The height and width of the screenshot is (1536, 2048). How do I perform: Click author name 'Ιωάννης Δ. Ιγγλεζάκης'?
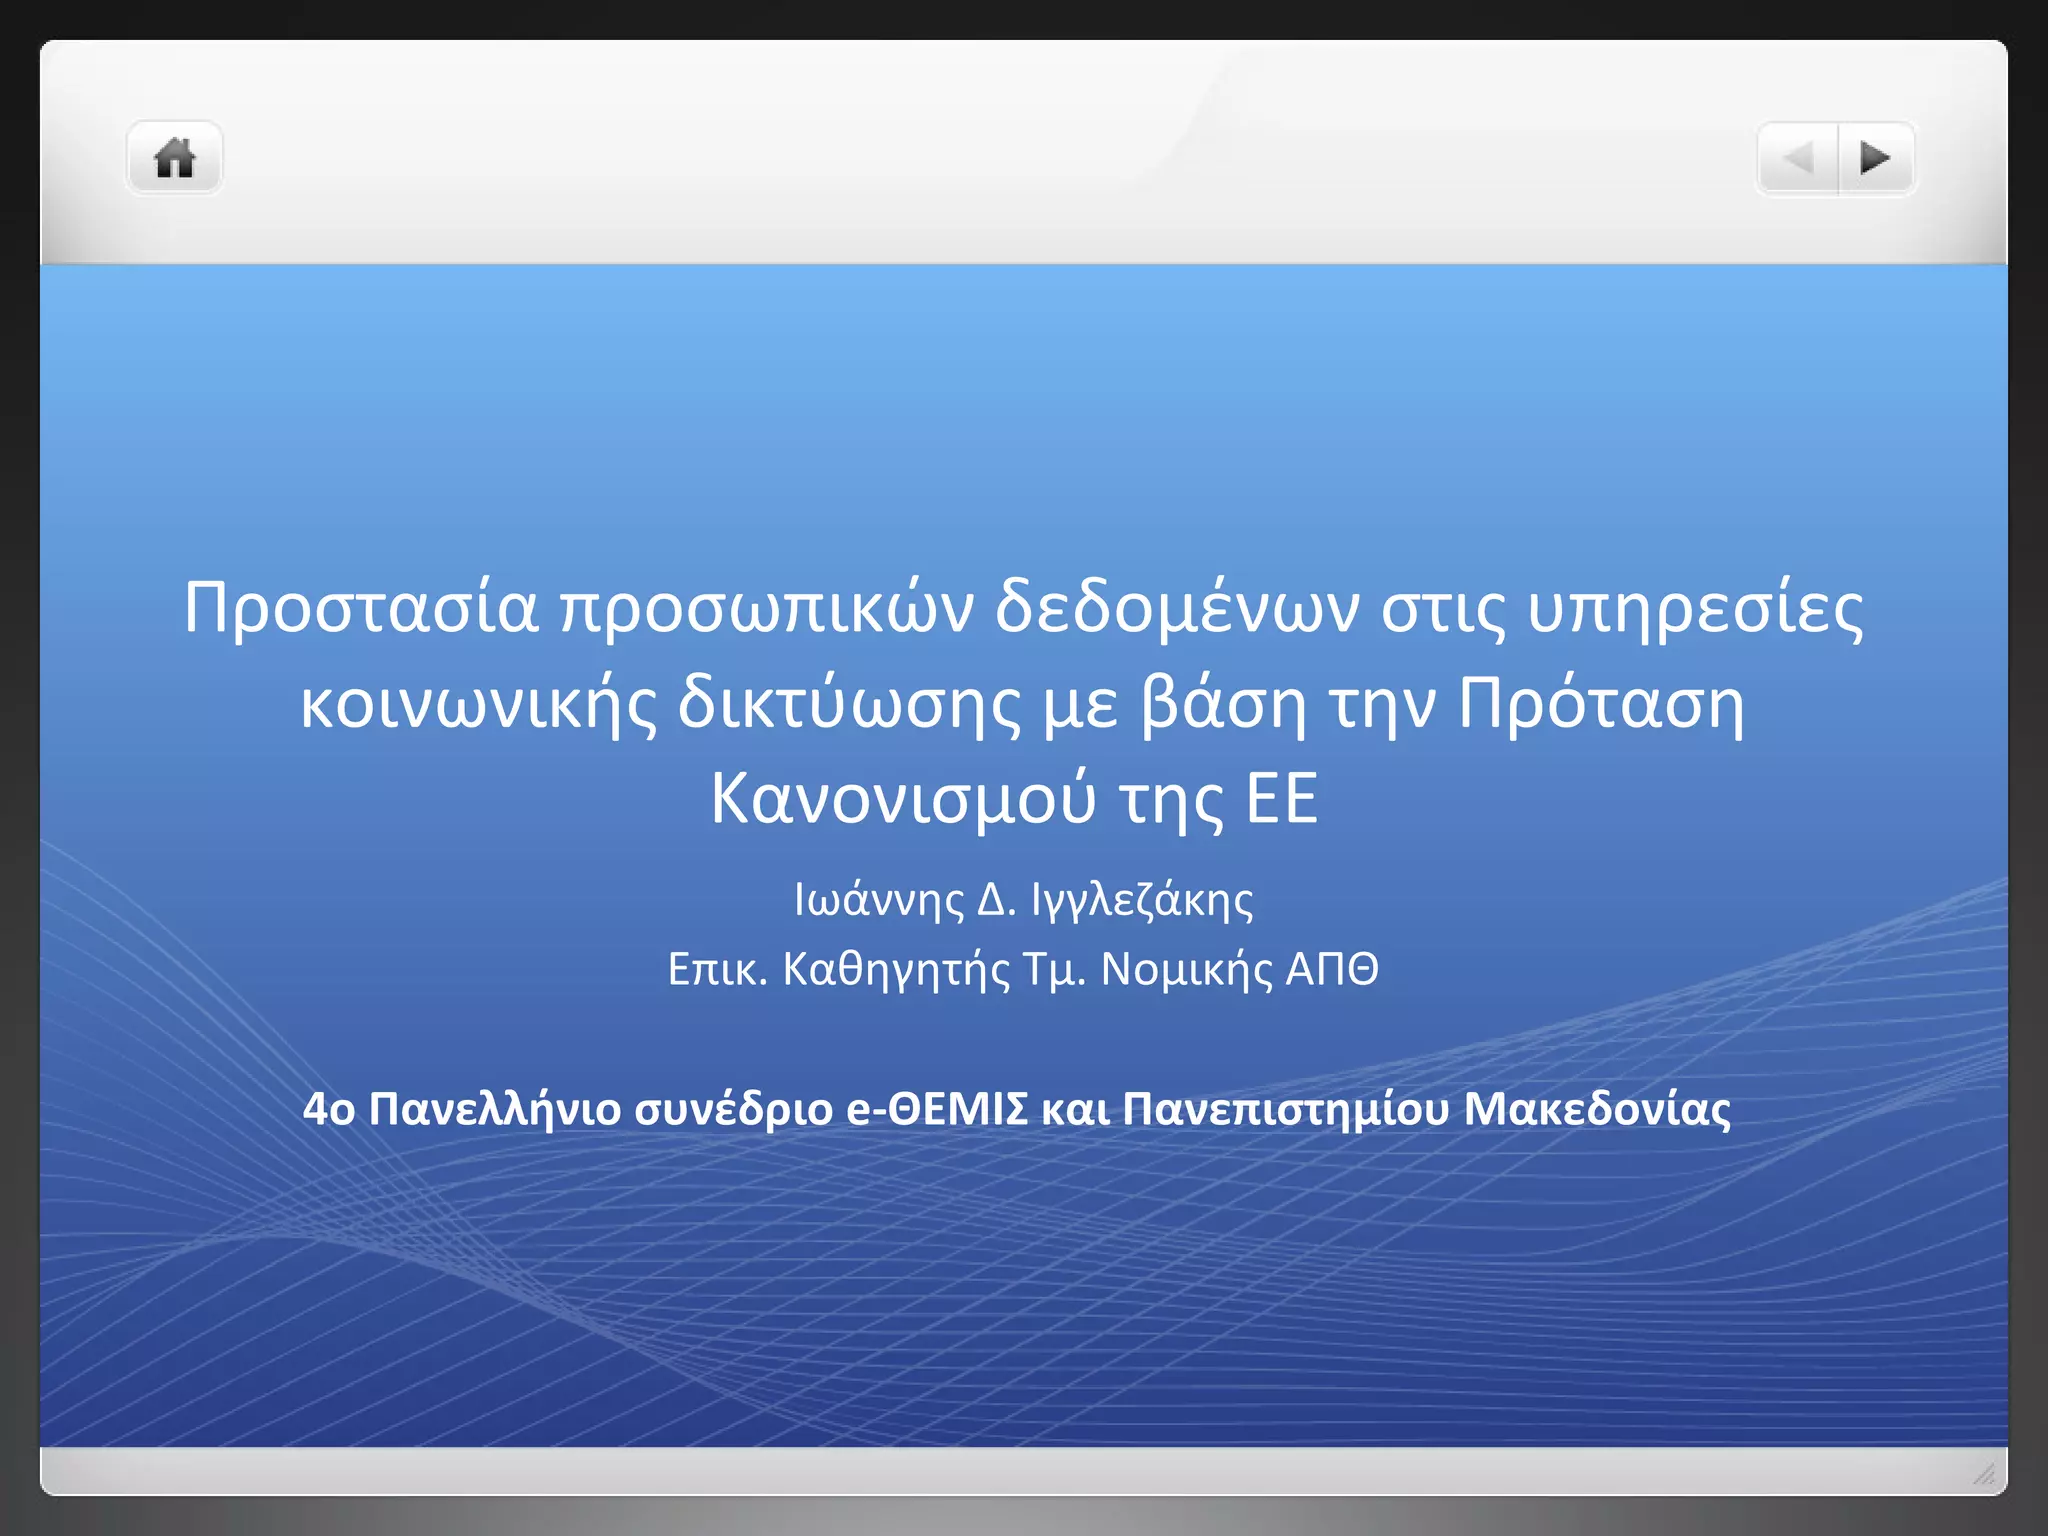pos(1023,899)
